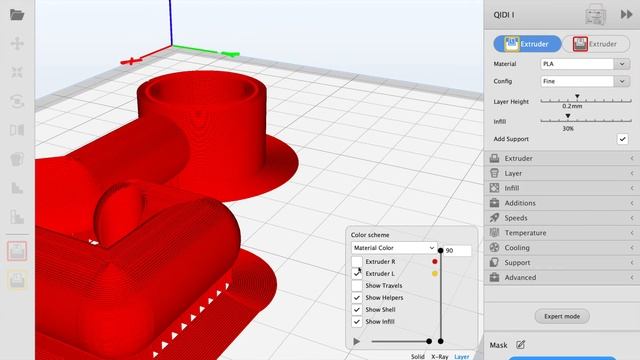Click the Expert mode button

[x=562, y=316]
